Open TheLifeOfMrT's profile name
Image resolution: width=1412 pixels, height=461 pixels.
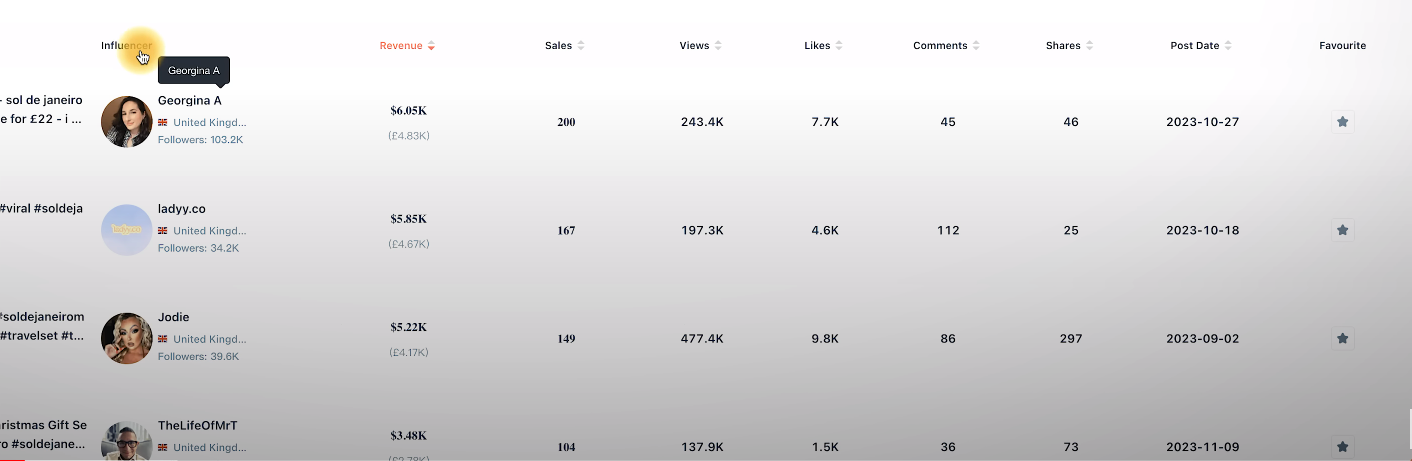click(x=198, y=425)
